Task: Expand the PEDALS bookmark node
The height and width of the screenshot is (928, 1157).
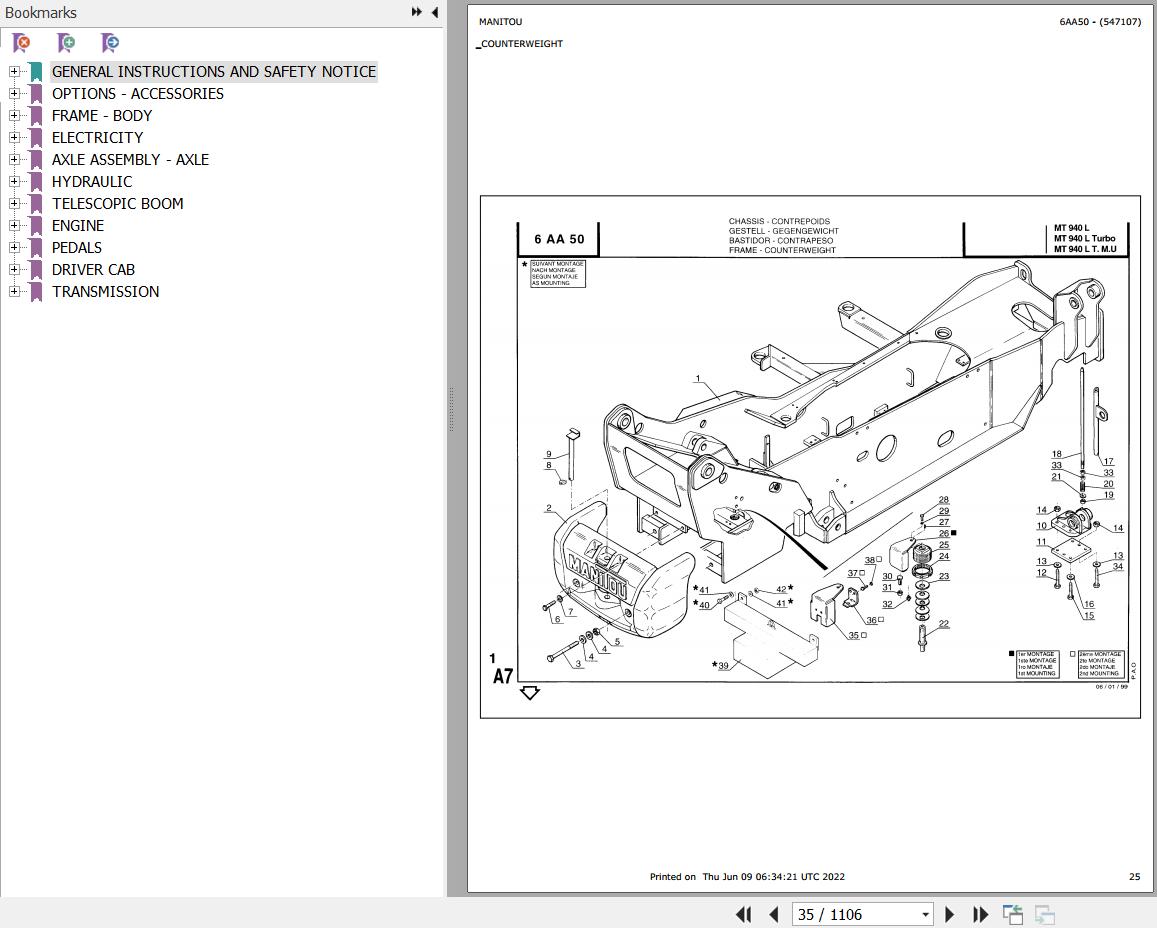Action: point(14,248)
